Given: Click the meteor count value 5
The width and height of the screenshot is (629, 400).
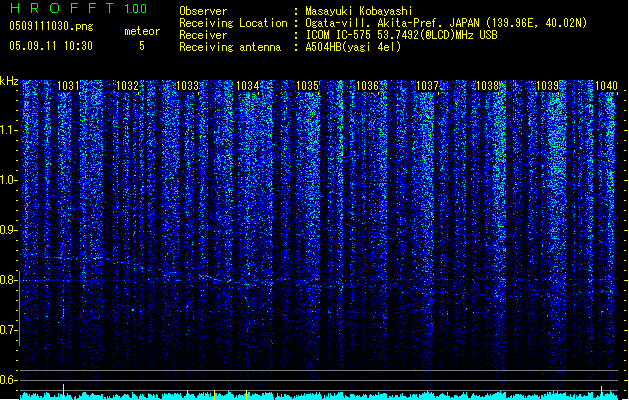Looking at the screenshot, I should 142,46.
